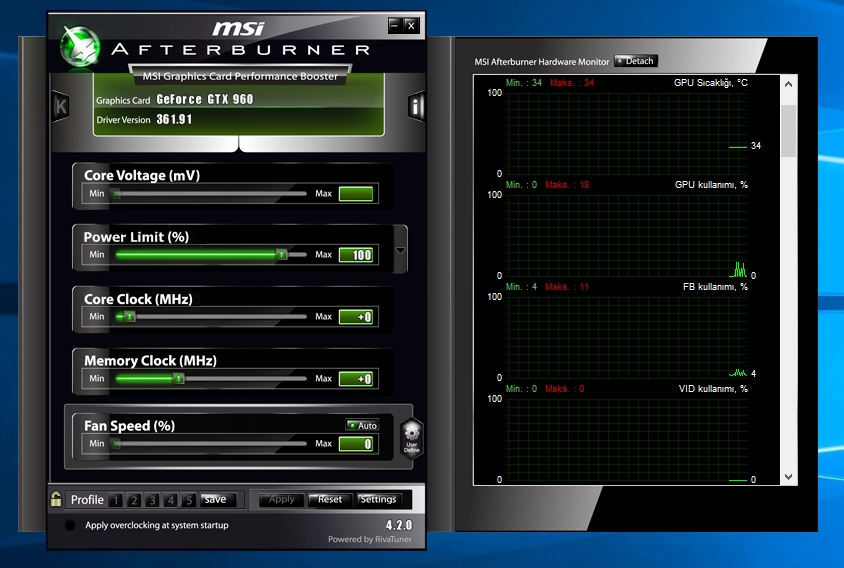The width and height of the screenshot is (844, 568).
Task: Close the Afterburner window
Action: [x=411, y=25]
